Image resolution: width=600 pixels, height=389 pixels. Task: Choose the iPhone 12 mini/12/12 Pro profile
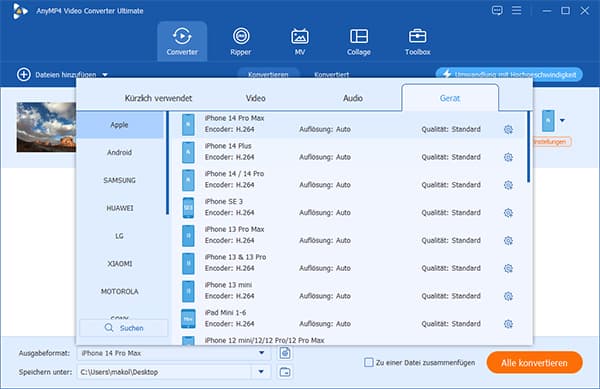coord(349,340)
